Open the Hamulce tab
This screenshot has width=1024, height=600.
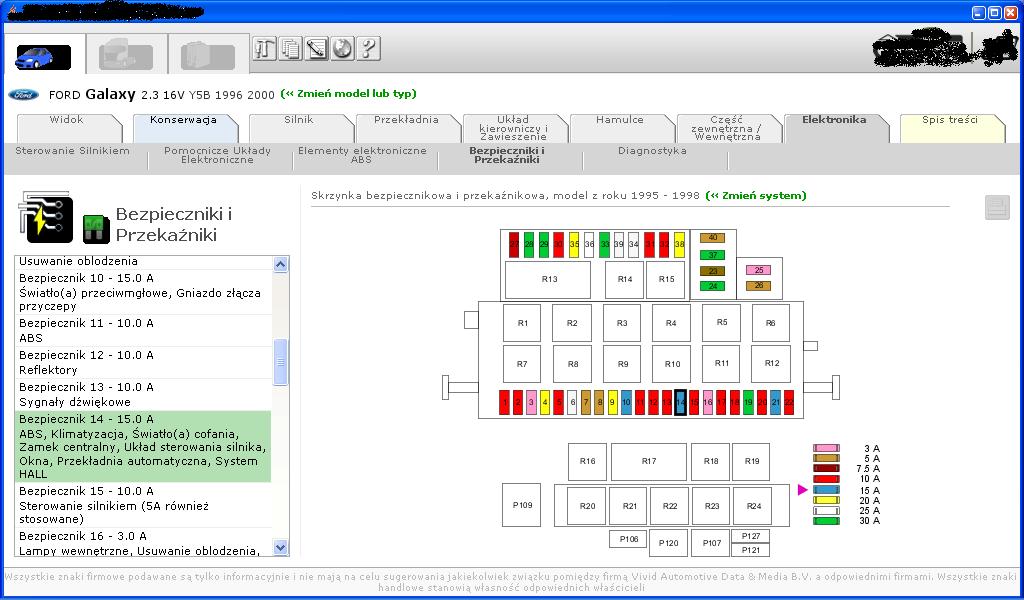[620, 120]
